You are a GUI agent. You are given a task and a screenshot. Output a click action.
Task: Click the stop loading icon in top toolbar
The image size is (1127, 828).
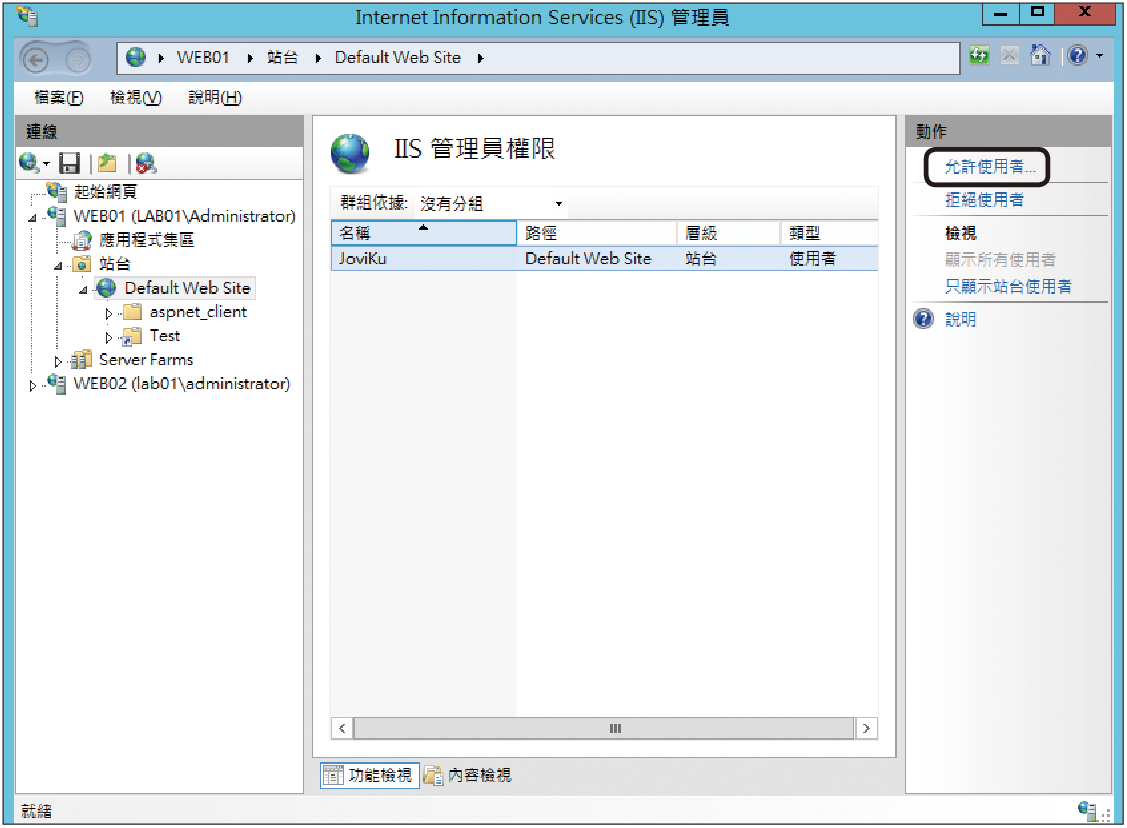coord(1009,55)
